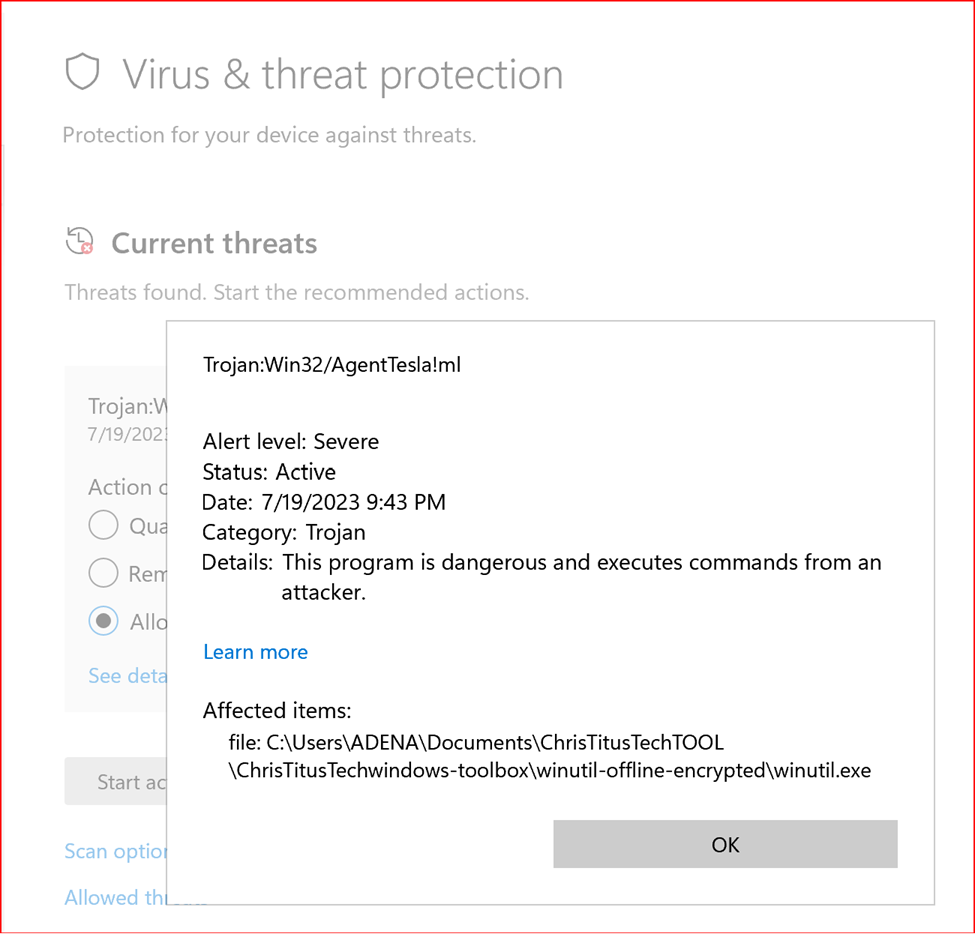The image size is (975, 934).
Task: Select the Remove action radio button
Action: tap(103, 573)
